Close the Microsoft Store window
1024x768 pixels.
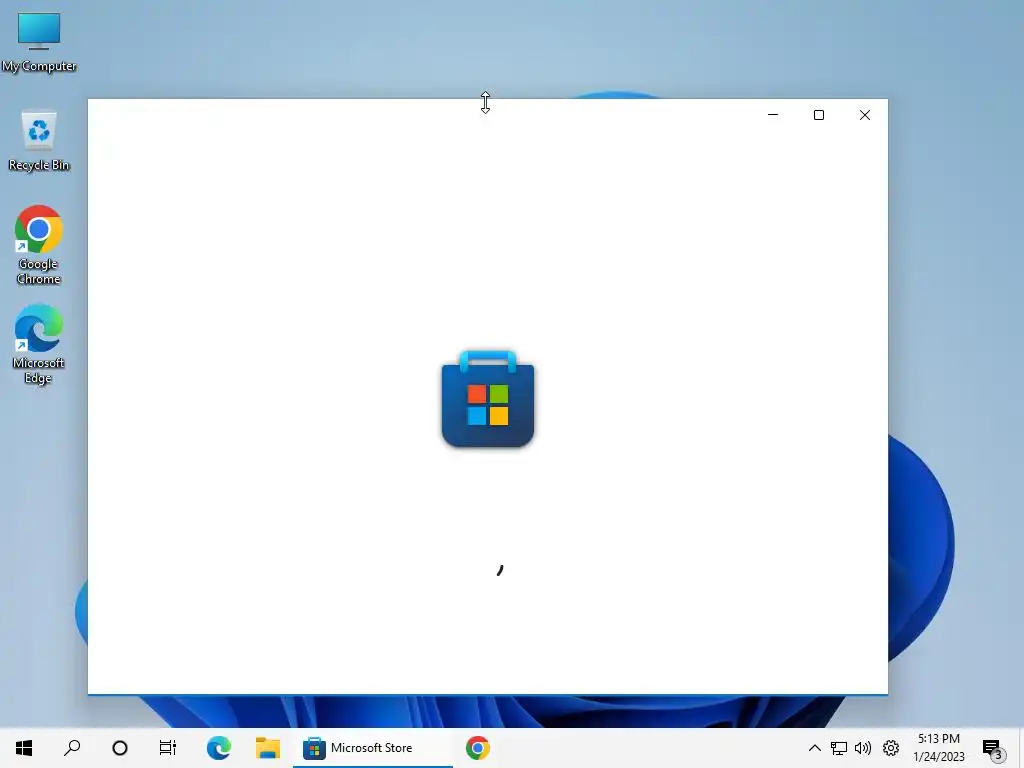point(865,115)
